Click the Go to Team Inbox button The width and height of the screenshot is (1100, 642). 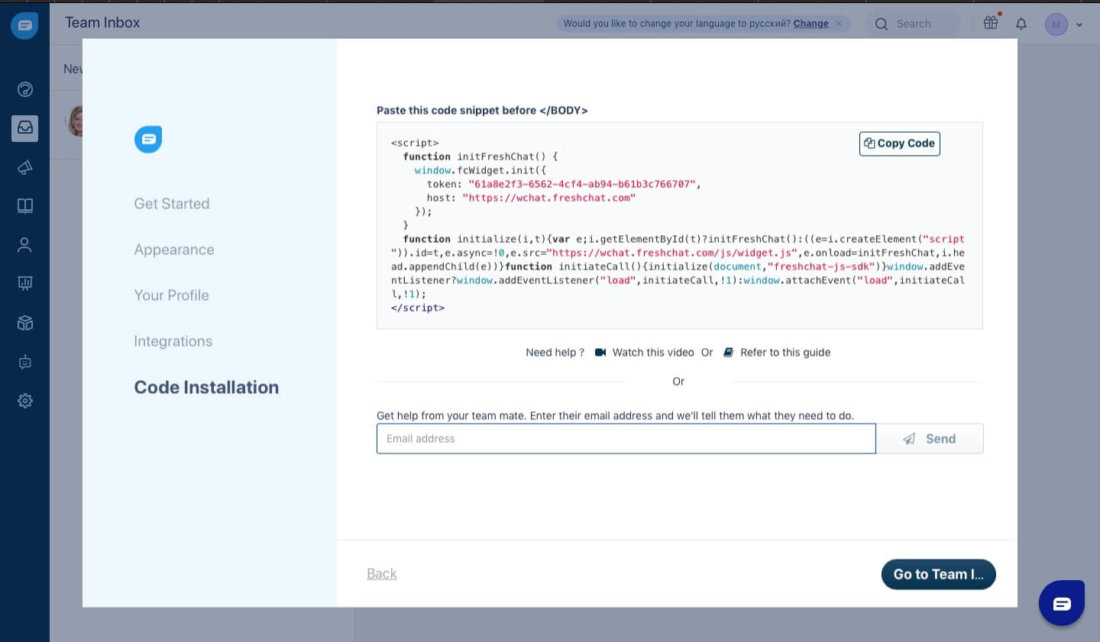coord(937,574)
